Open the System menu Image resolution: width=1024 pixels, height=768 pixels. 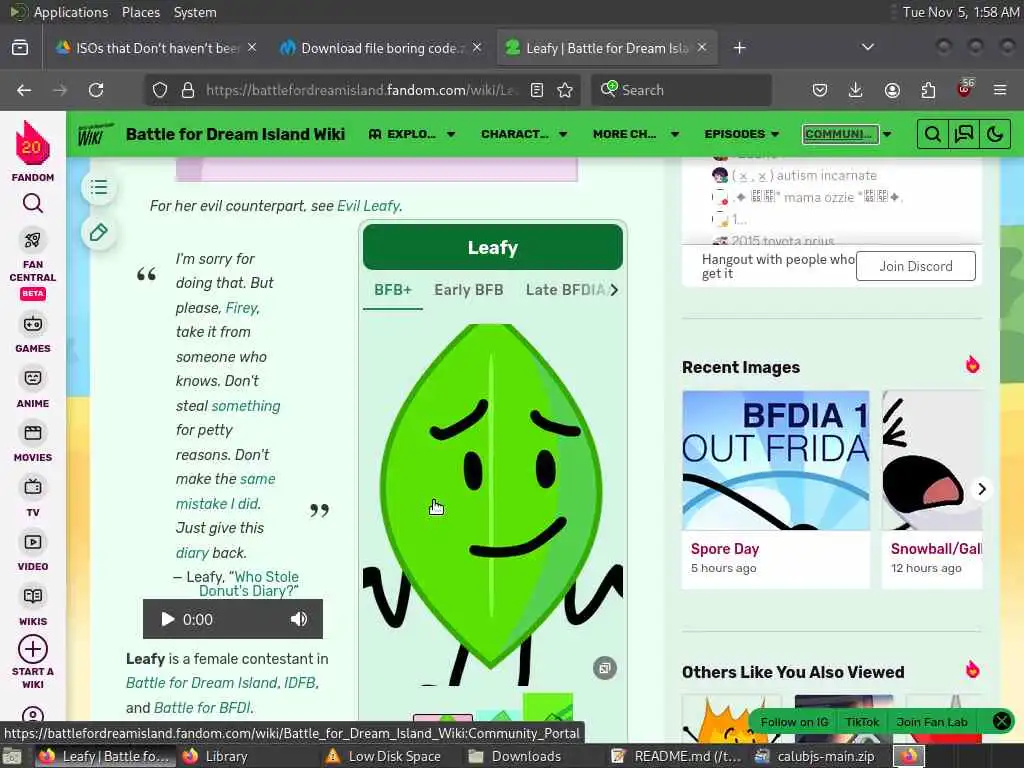(x=195, y=12)
